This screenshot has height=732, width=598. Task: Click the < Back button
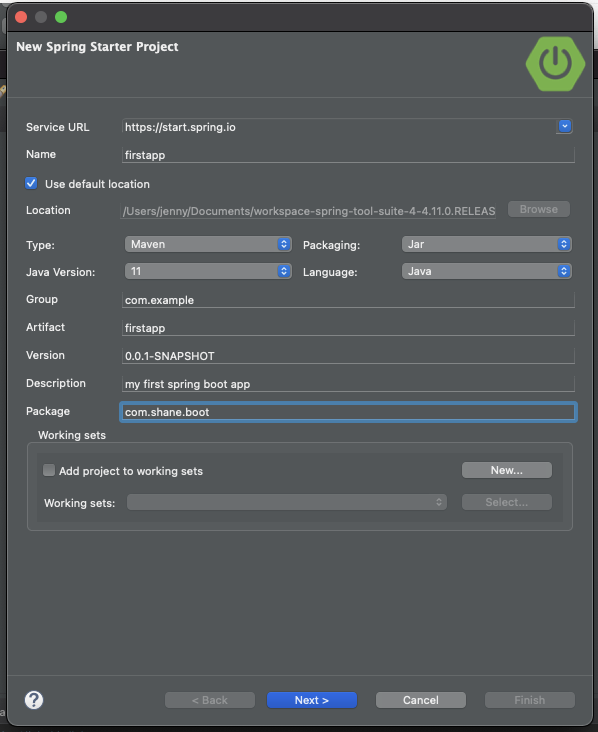tap(210, 700)
